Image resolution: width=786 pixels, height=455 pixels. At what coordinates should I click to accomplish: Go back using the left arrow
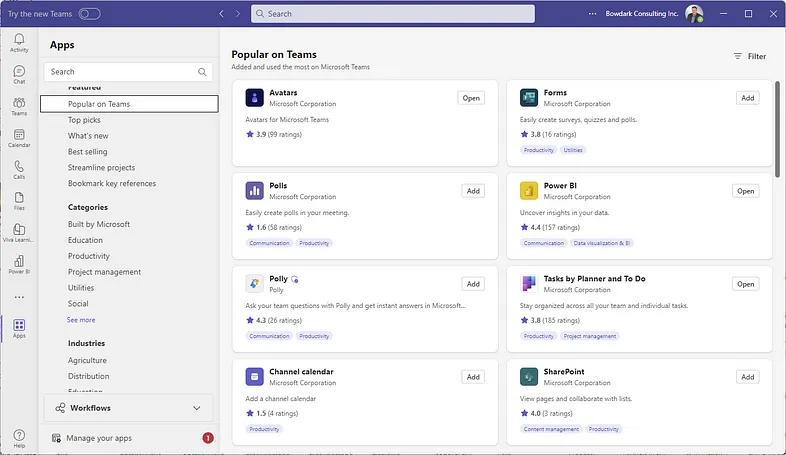coord(221,14)
